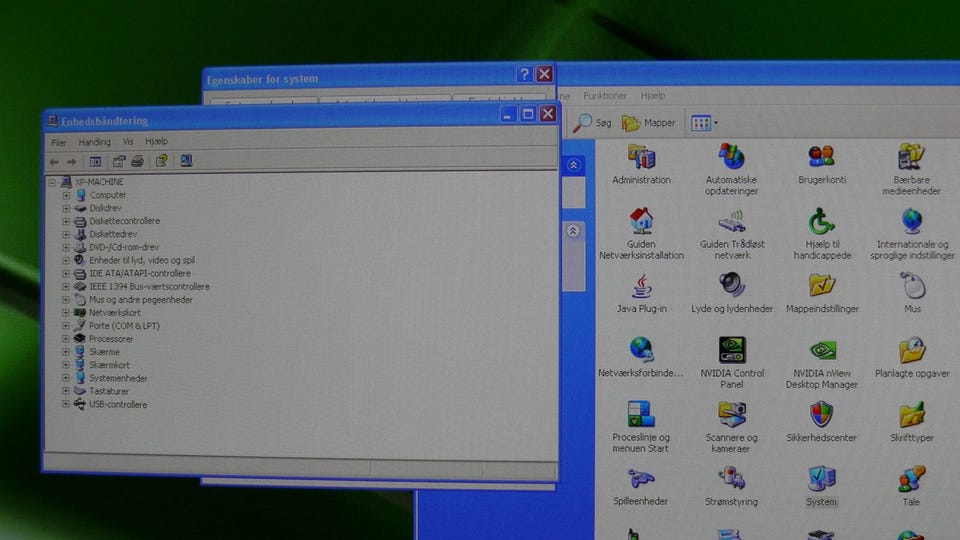Open Guiden Netværksinstallation icon
Screen dimensions: 960x540
coord(641,221)
